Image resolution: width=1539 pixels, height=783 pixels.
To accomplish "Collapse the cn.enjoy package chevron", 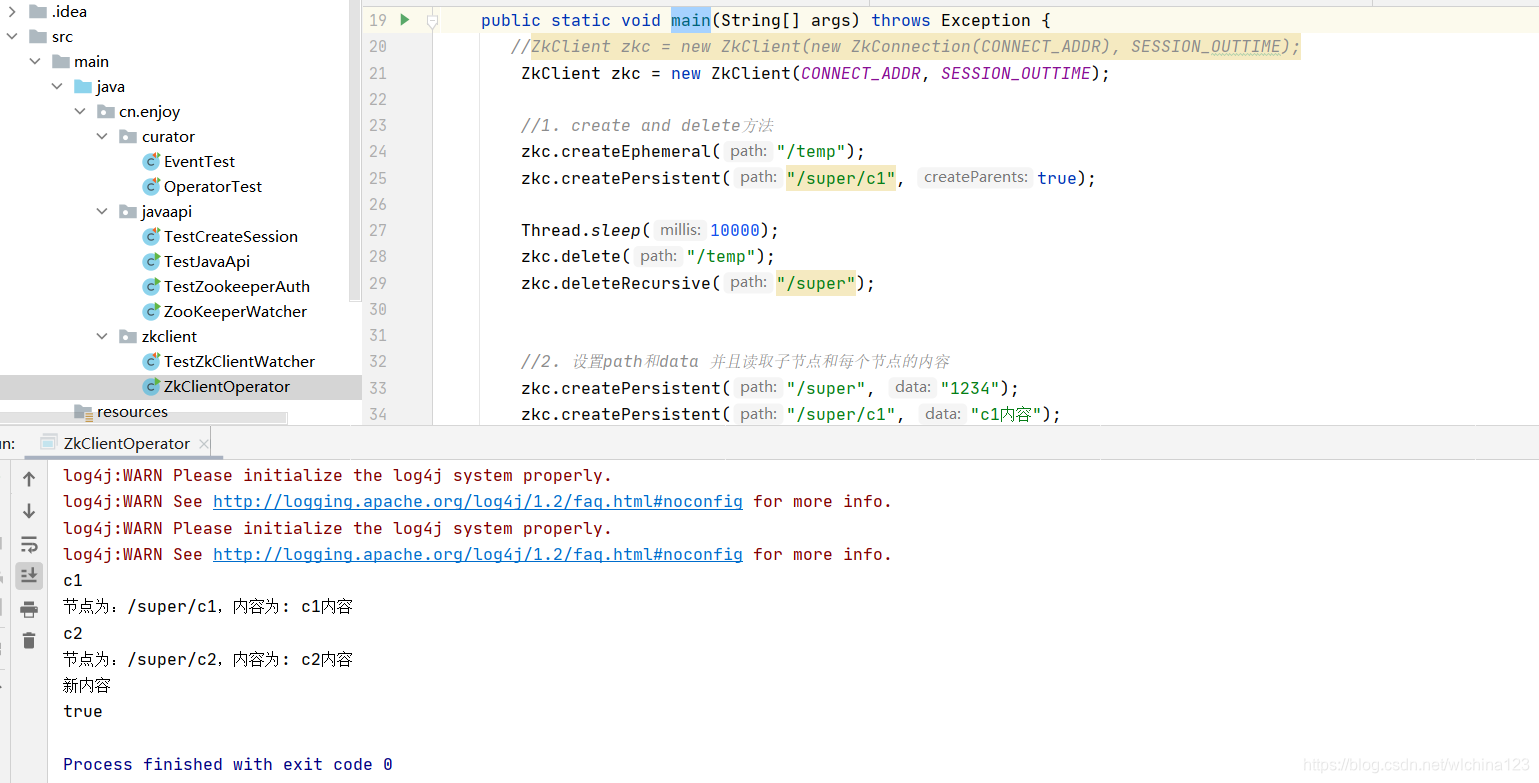I will pyautogui.click(x=80, y=111).
